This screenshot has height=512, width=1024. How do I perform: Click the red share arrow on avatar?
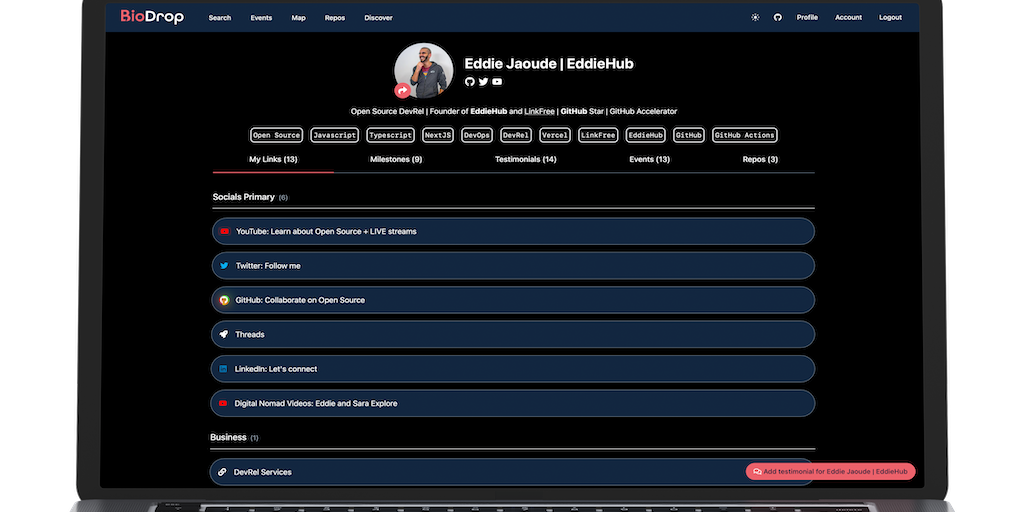pos(402,90)
